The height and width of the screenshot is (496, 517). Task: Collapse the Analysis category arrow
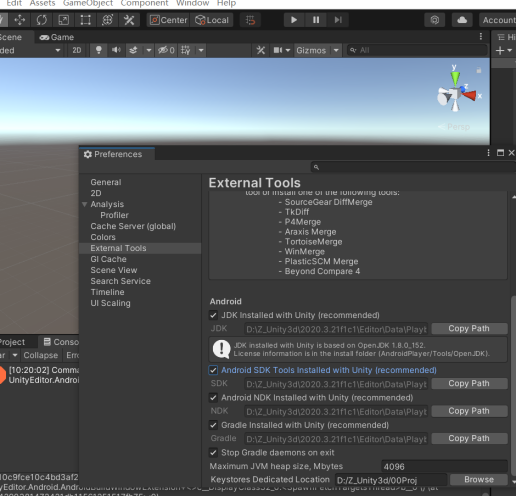click(x=85, y=204)
